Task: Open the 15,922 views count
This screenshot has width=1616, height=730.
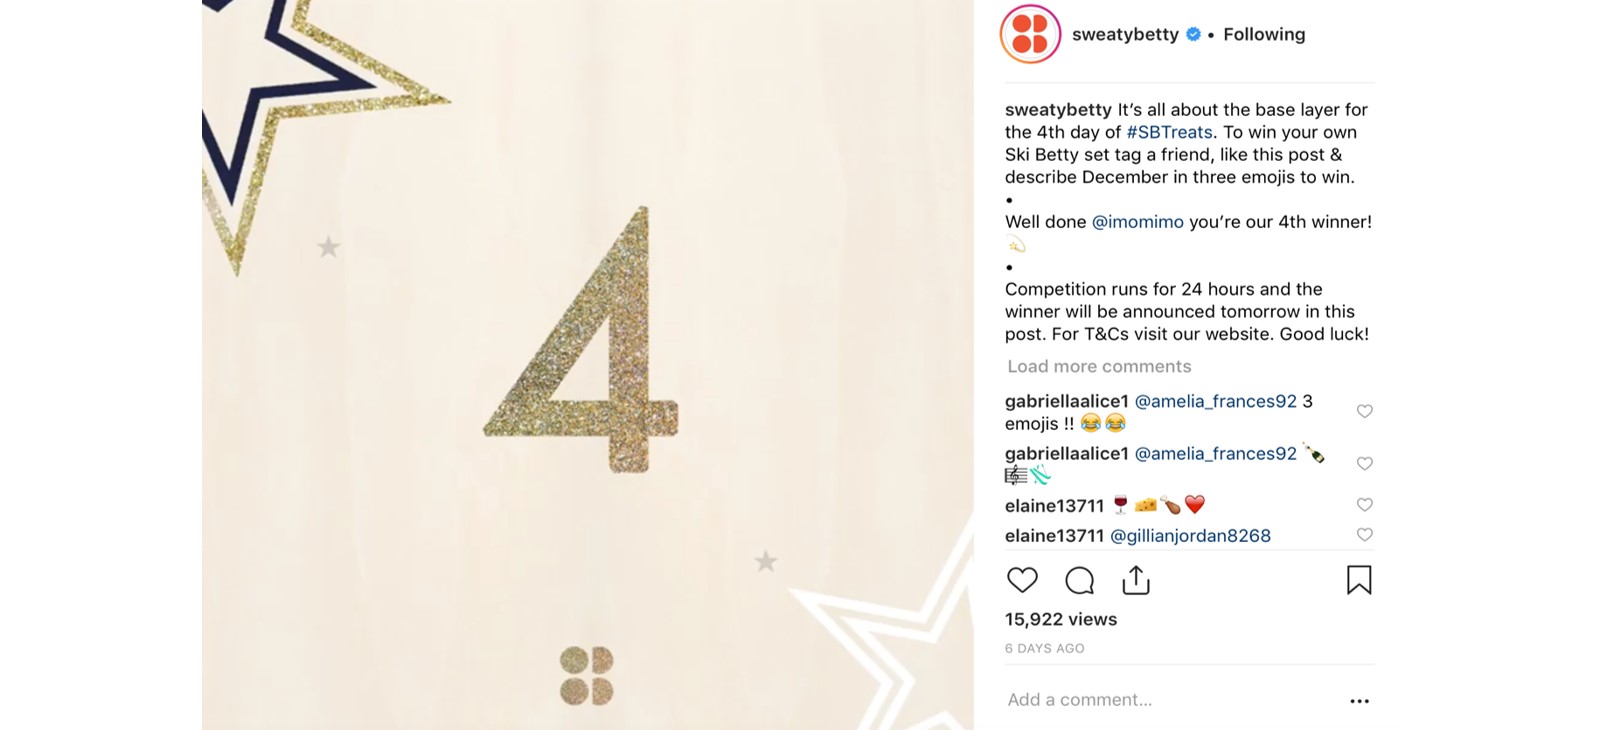Action: point(1061,619)
